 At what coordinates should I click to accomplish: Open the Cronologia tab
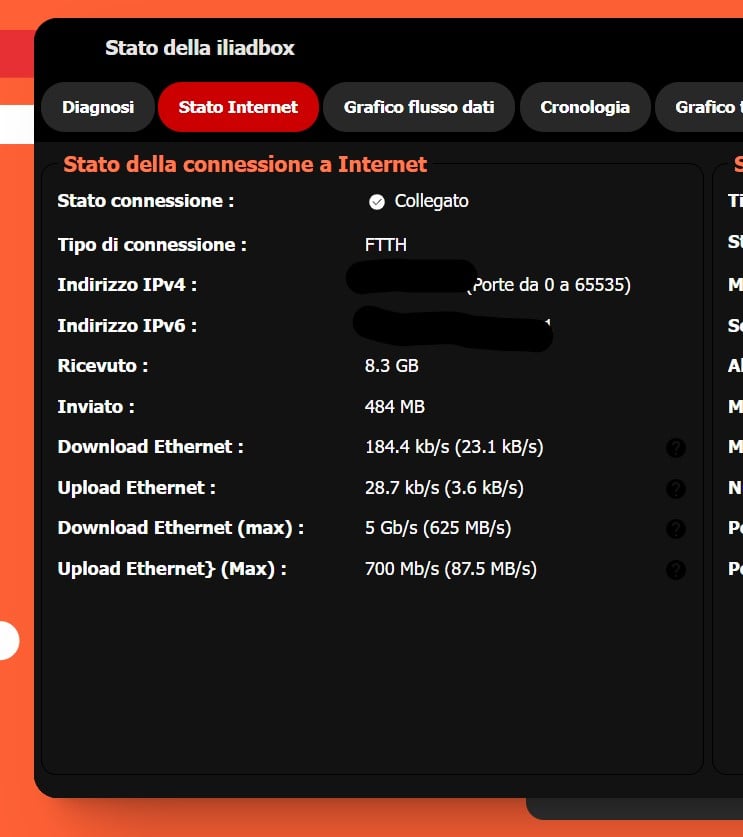[x=585, y=107]
